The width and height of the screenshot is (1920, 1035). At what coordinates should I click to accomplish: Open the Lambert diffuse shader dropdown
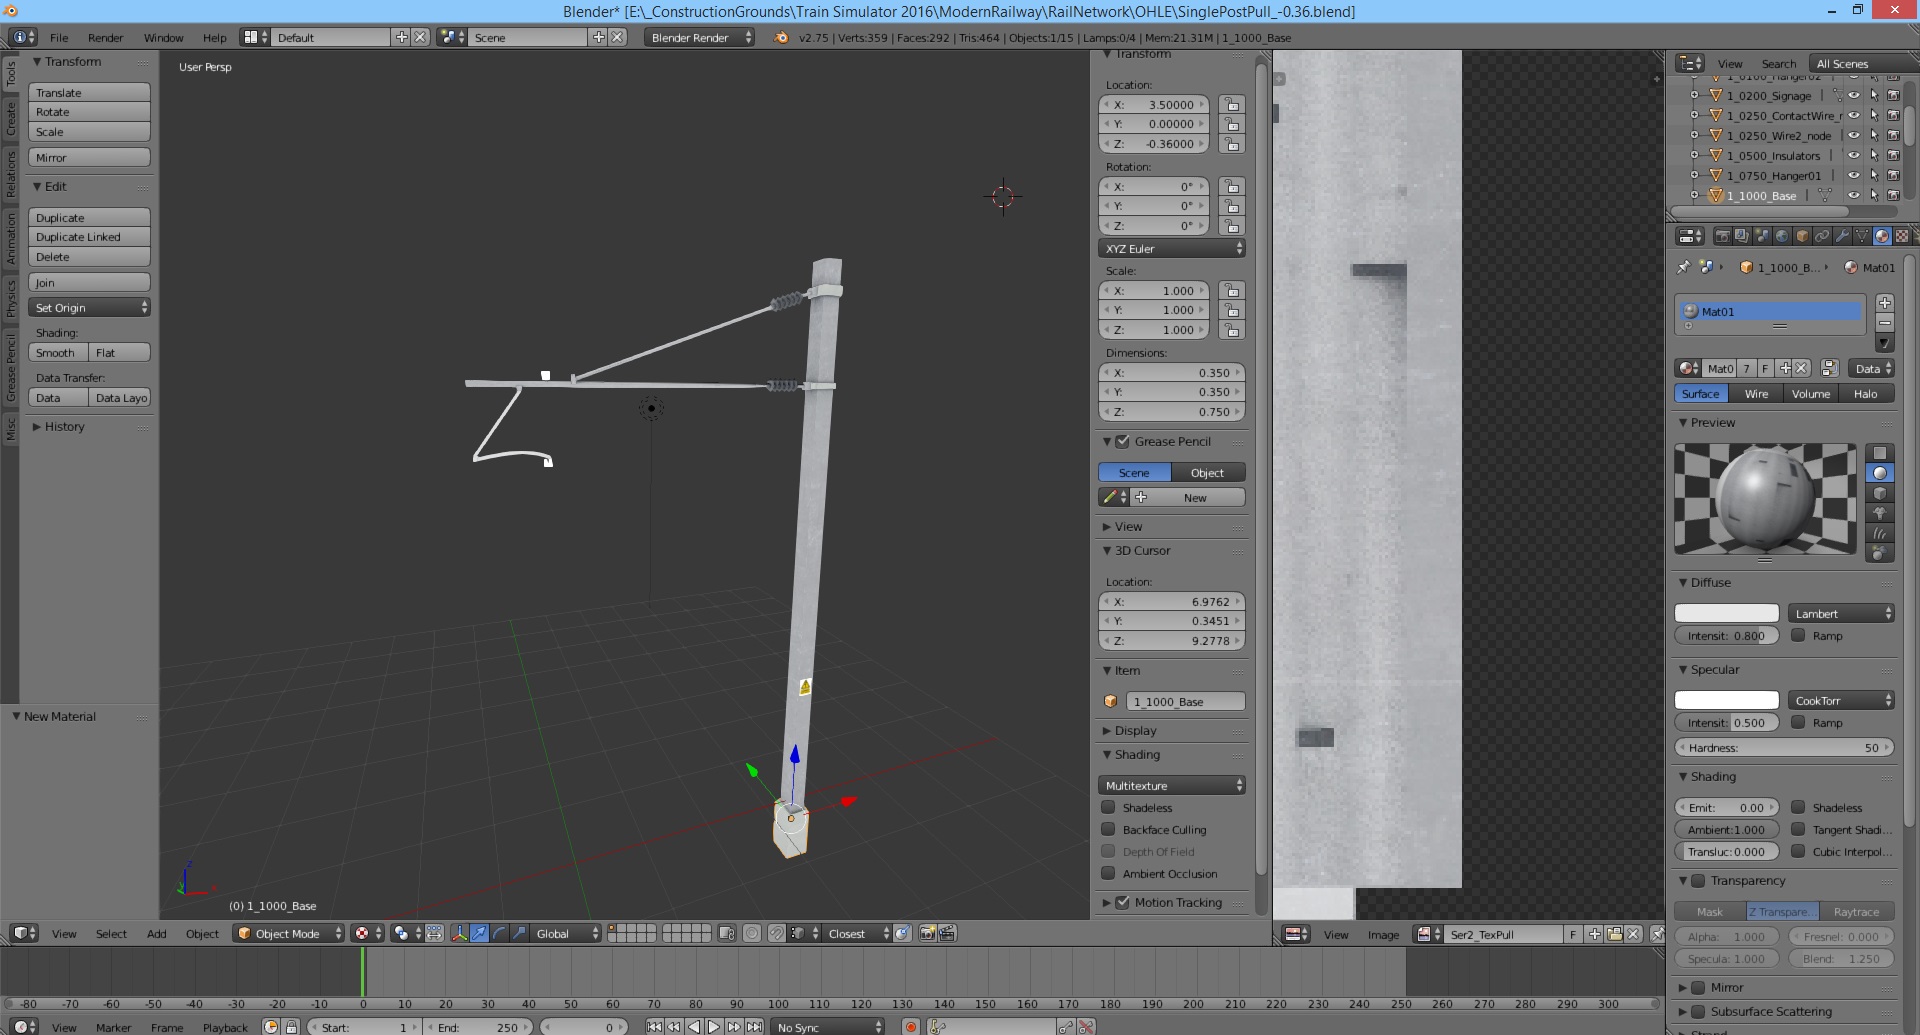tap(1842, 614)
